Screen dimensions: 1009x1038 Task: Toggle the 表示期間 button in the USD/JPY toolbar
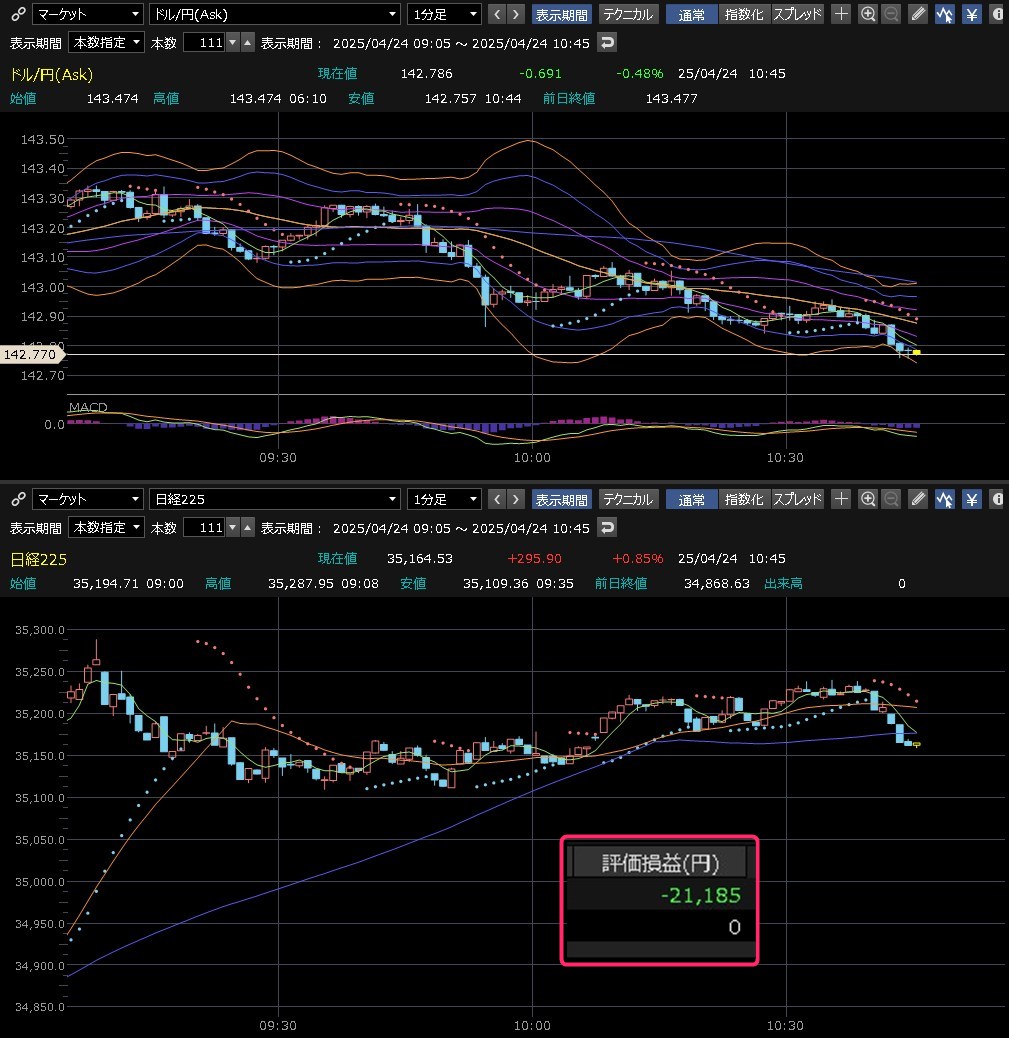[561, 14]
